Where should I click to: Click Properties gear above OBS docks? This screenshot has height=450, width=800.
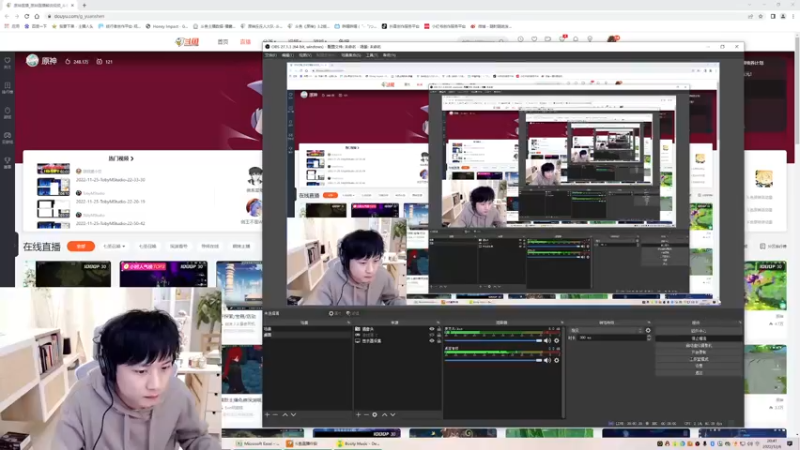click(x=335, y=313)
